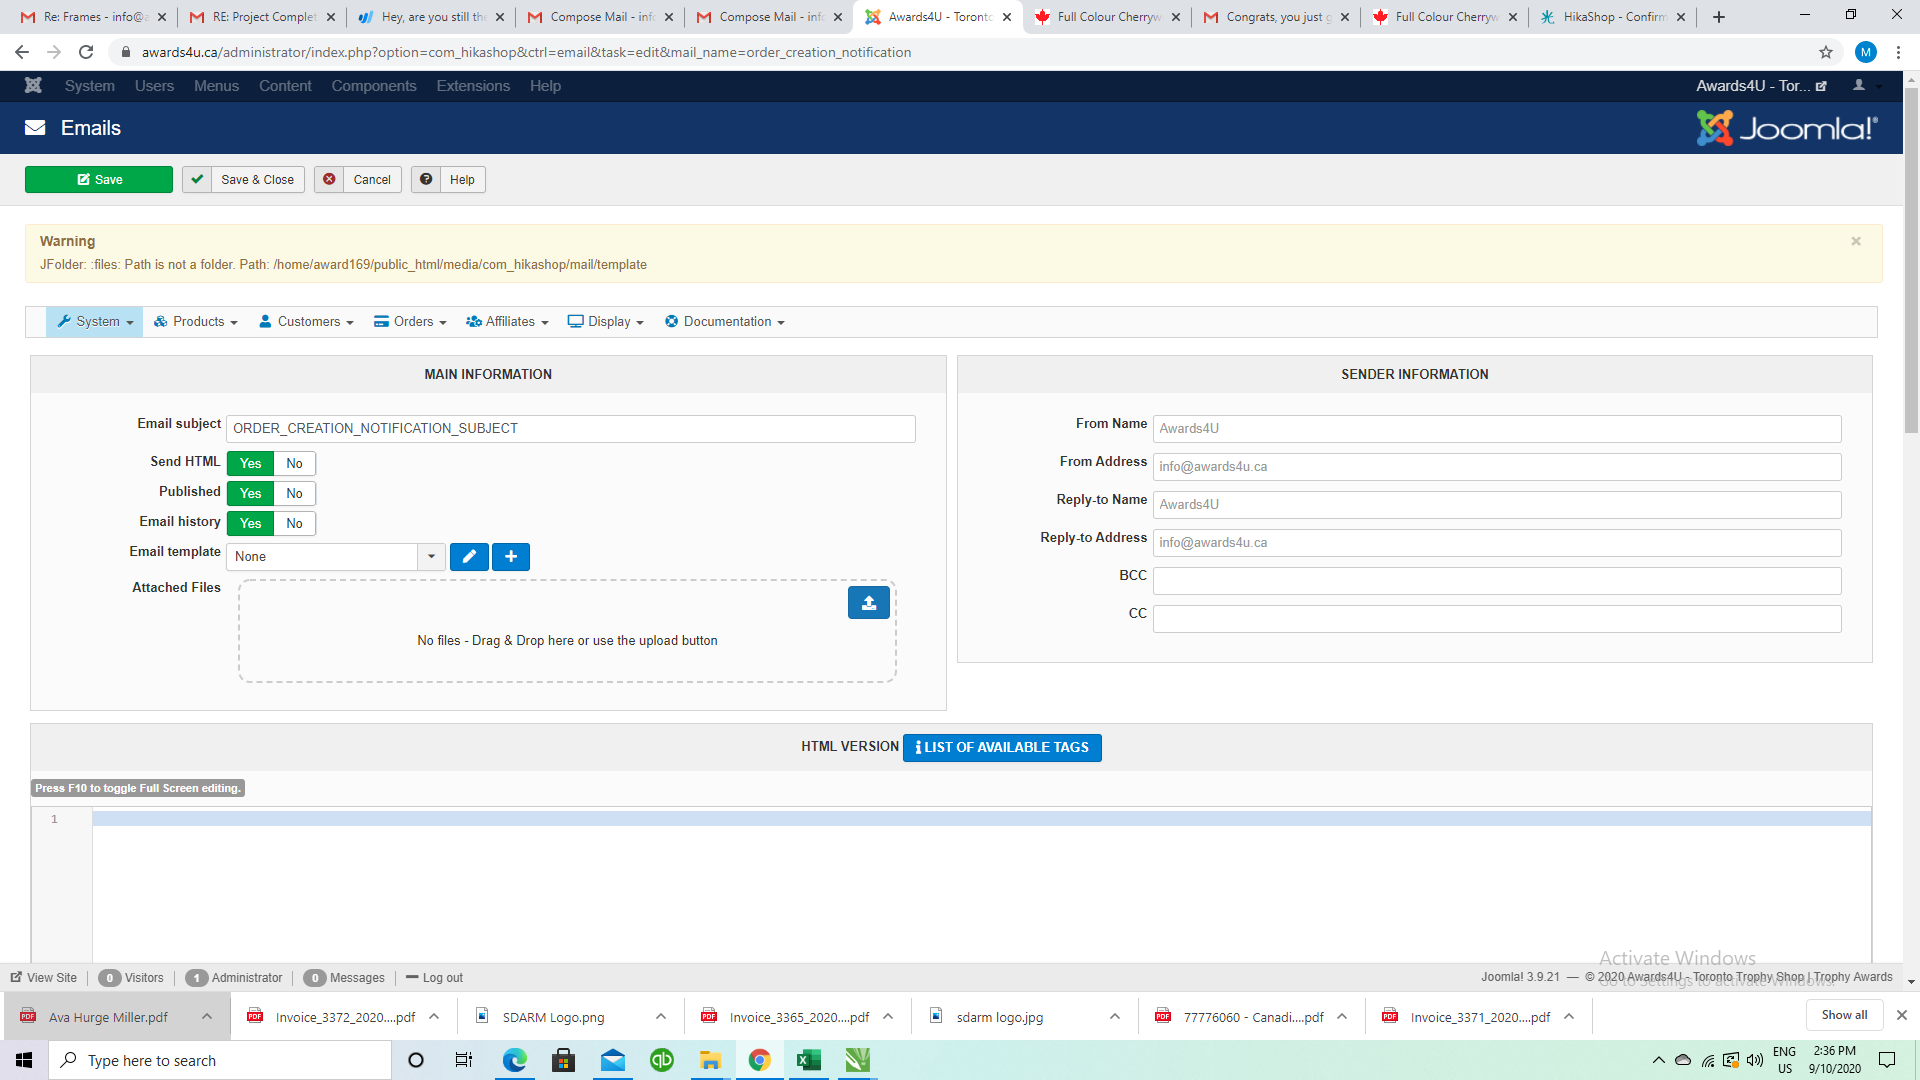This screenshot has height=1080, width=1920.
Task: Set Send HTML to No
Action: click(x=294, y=464)
